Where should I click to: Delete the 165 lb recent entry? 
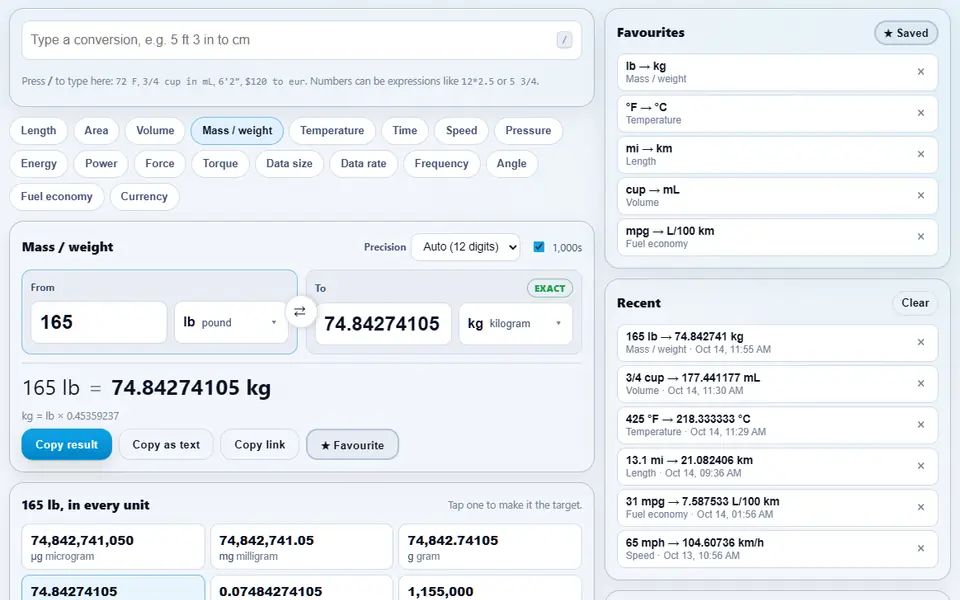click(920, 342)
